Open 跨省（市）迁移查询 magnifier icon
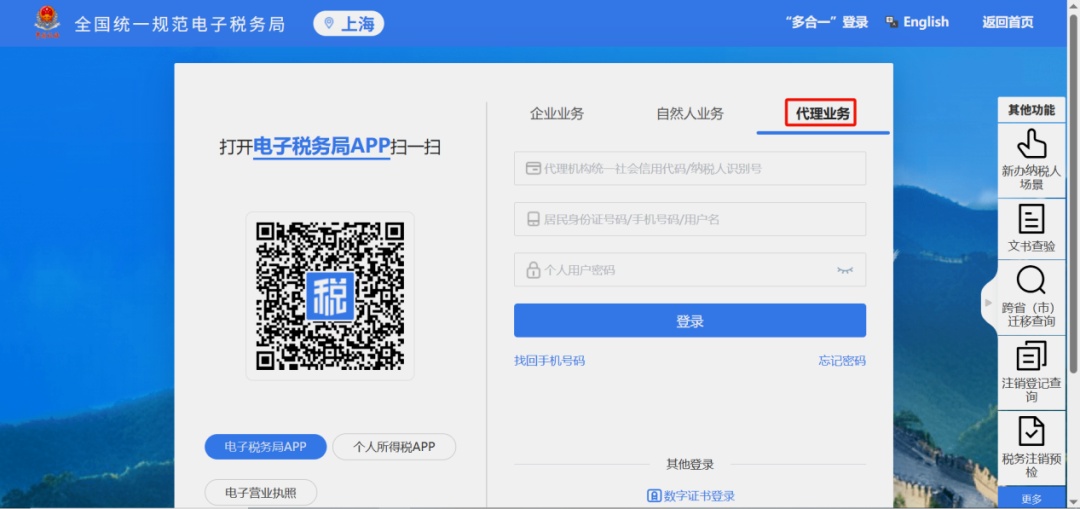Screen dimensions: 1080x509 click(x=1031, y=280)
